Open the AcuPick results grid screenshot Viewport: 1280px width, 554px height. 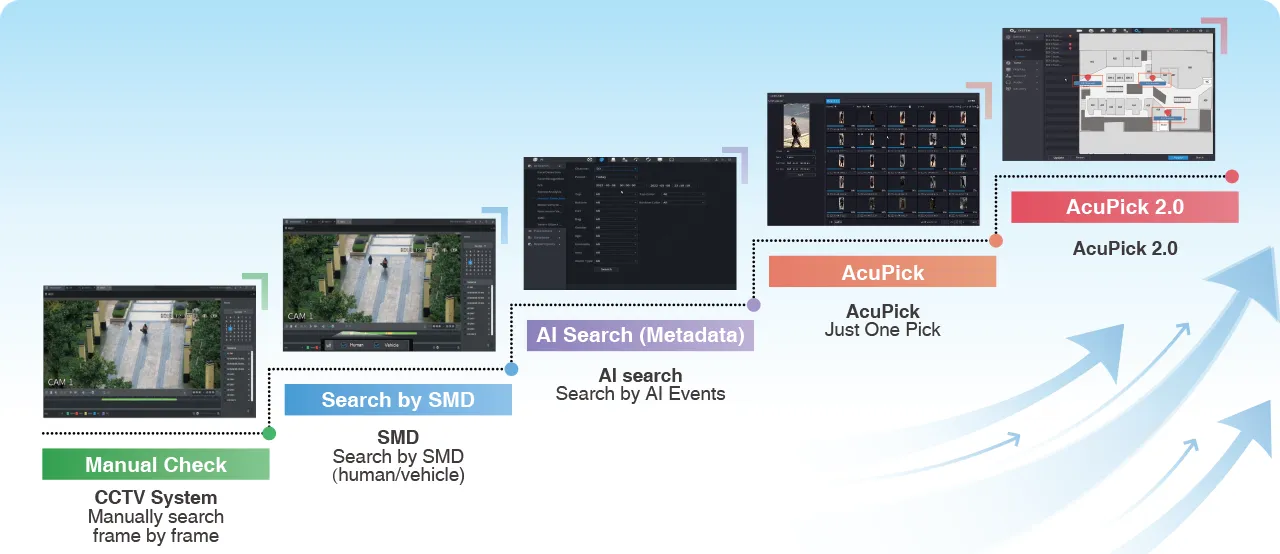click(873, 159)
